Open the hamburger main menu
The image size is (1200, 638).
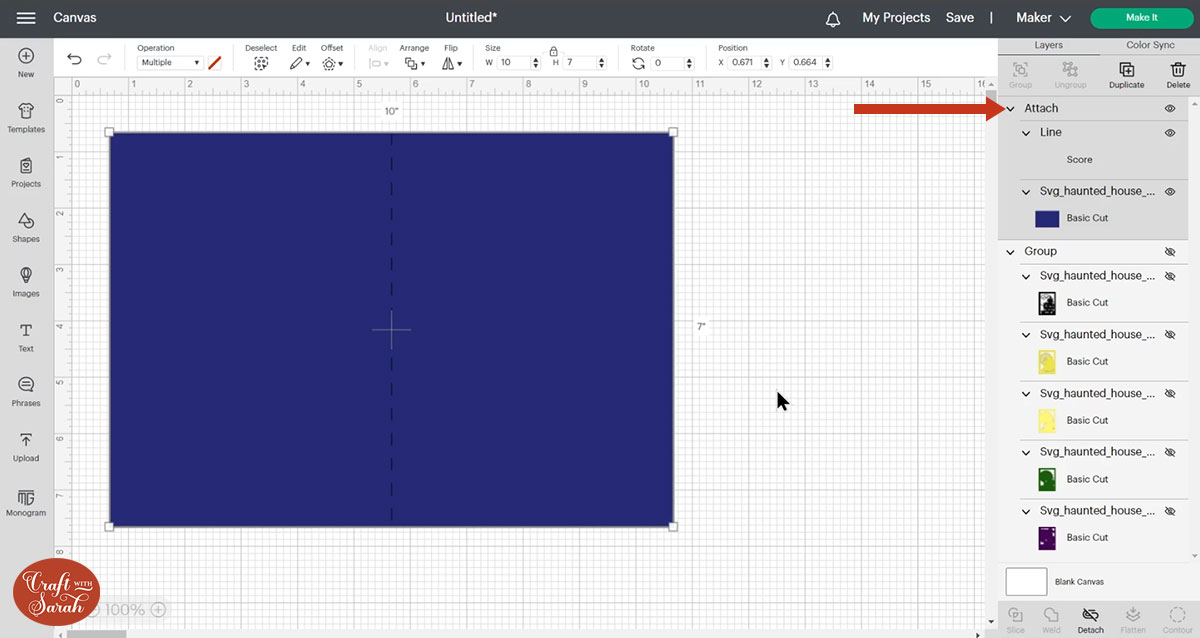pyautogui.click(x=27, y=18)
